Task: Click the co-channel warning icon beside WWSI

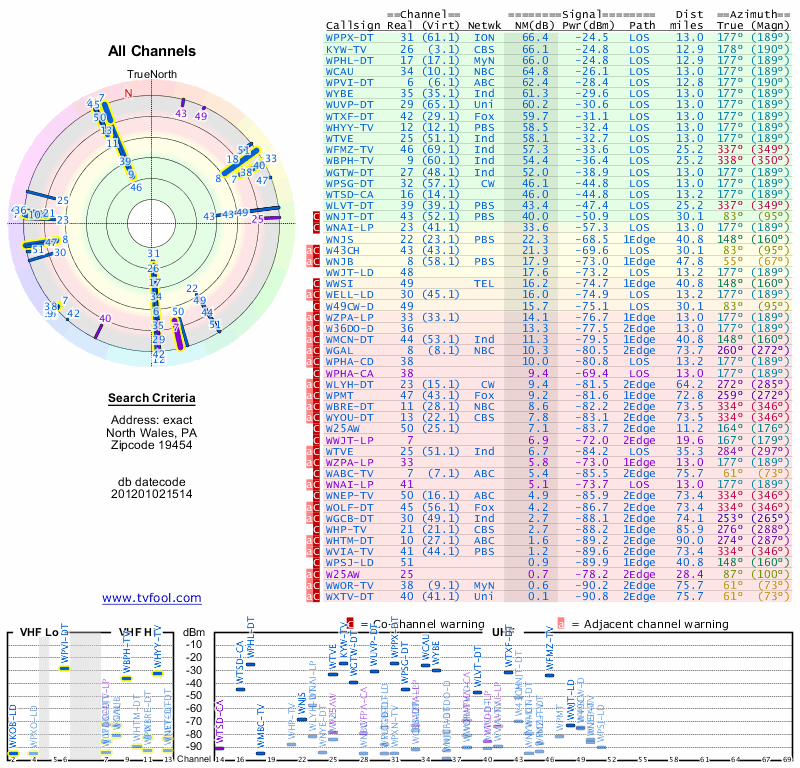Action: tap(317, 283)
